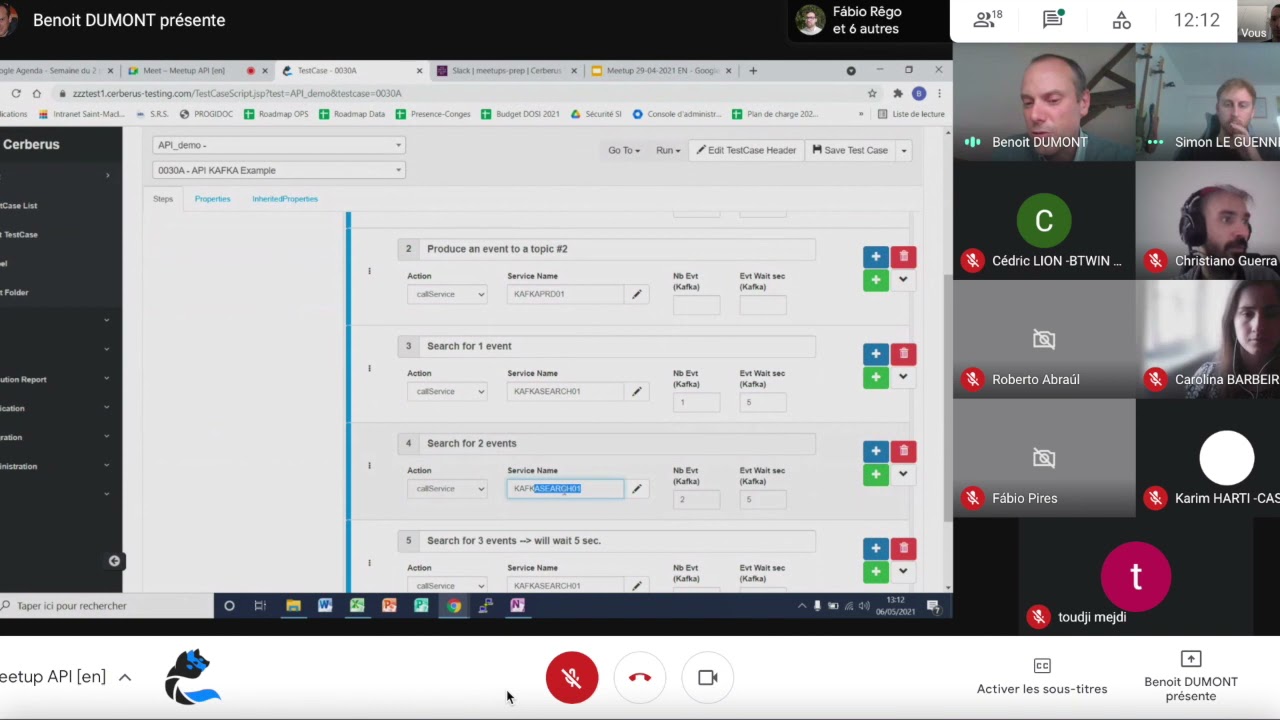Enable captions via Activer les sous-titres
The width and height of the screenshot is (1280, 720).
(1042, 676)
